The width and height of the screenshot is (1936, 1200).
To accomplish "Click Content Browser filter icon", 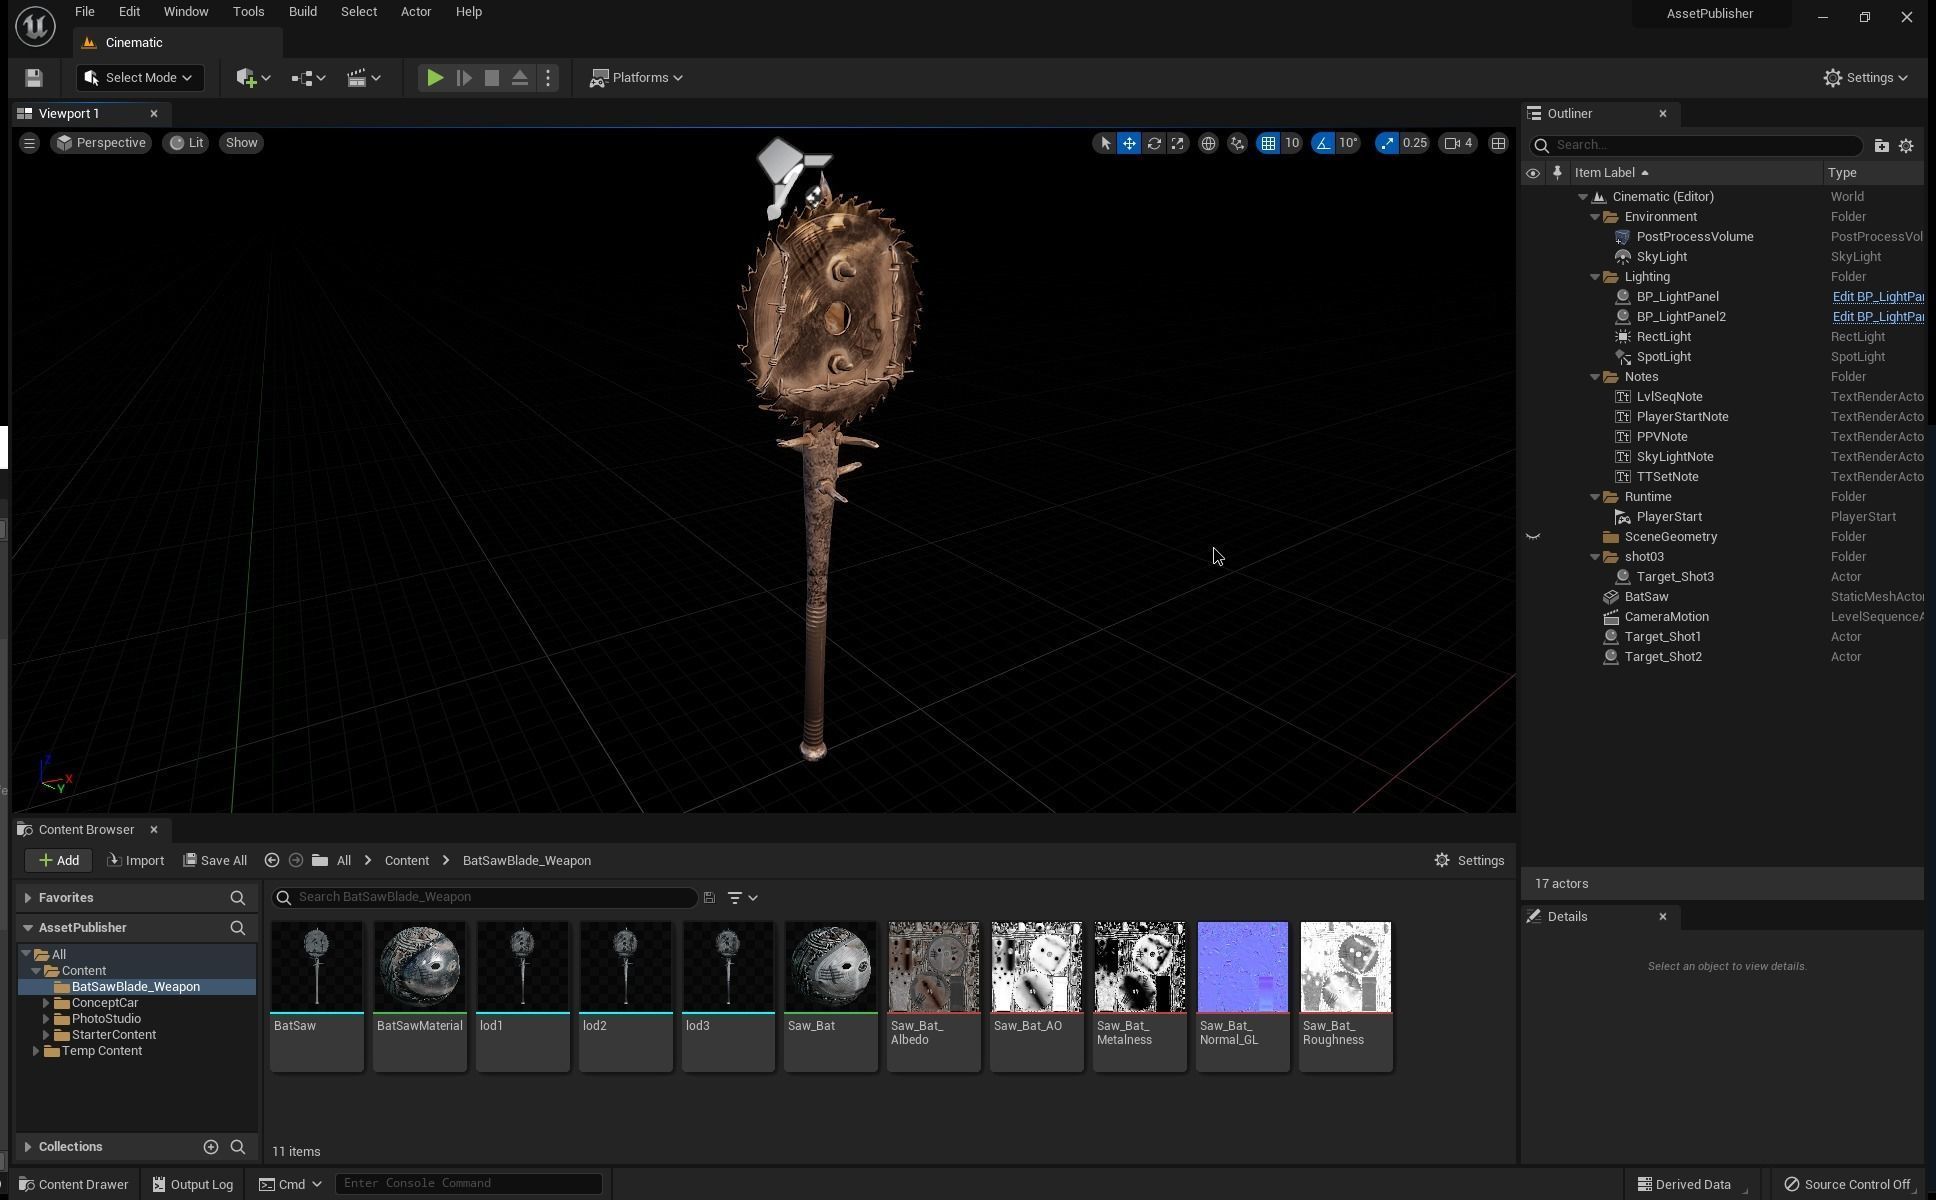I will [x=741, y=898].
